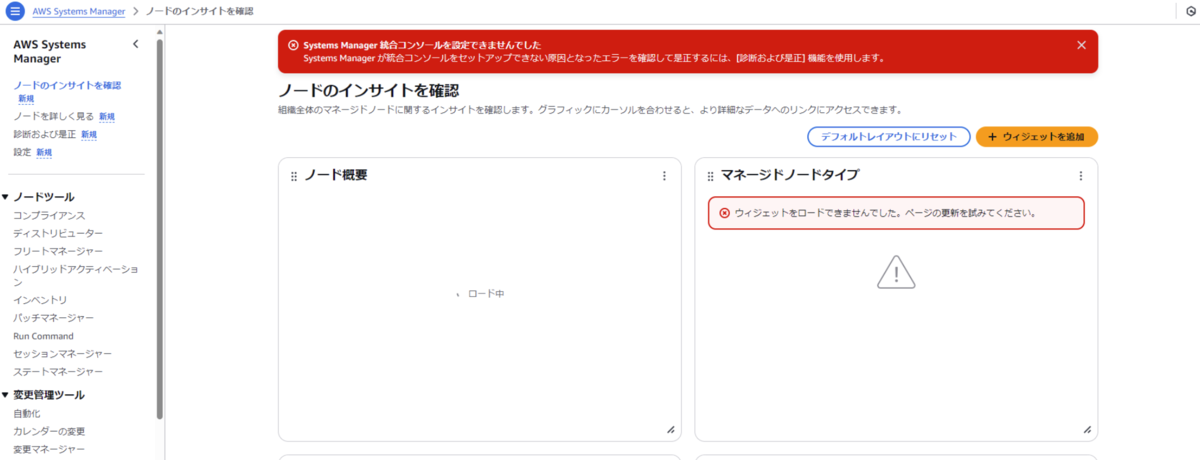
Task: Select 変更マネージャー in sidebar
Action: click(49, 450)
